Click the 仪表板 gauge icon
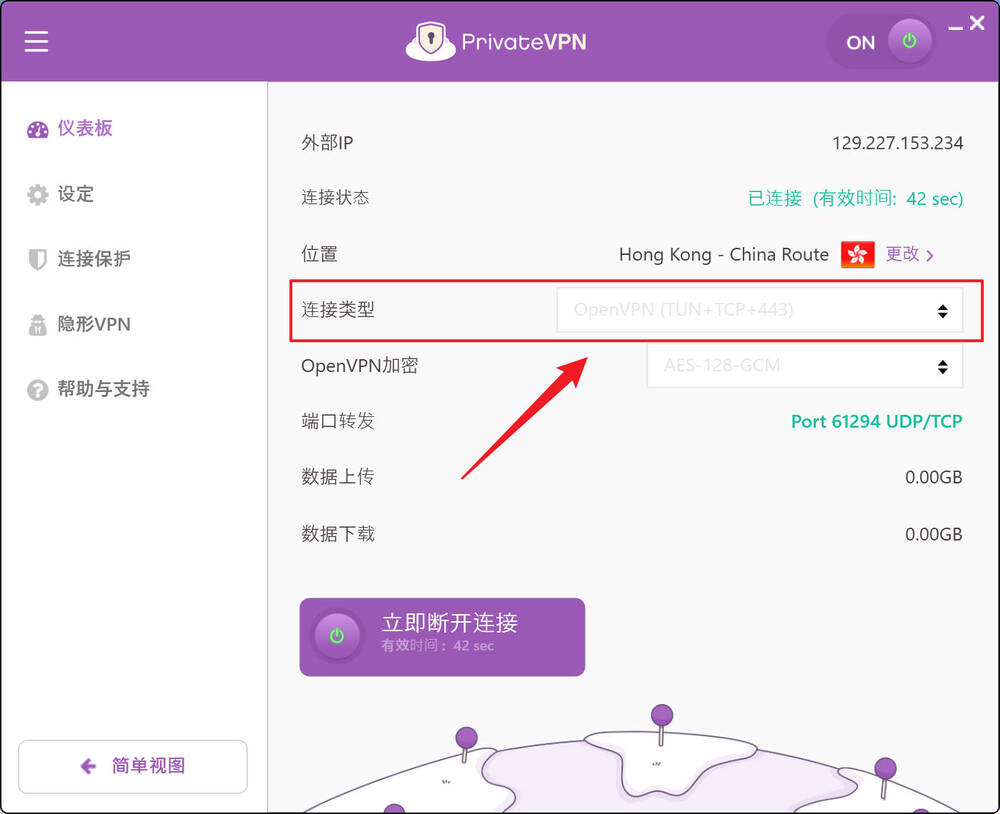Image resolution: width=1000 pixels, height=814 pixels. (38, 130)
